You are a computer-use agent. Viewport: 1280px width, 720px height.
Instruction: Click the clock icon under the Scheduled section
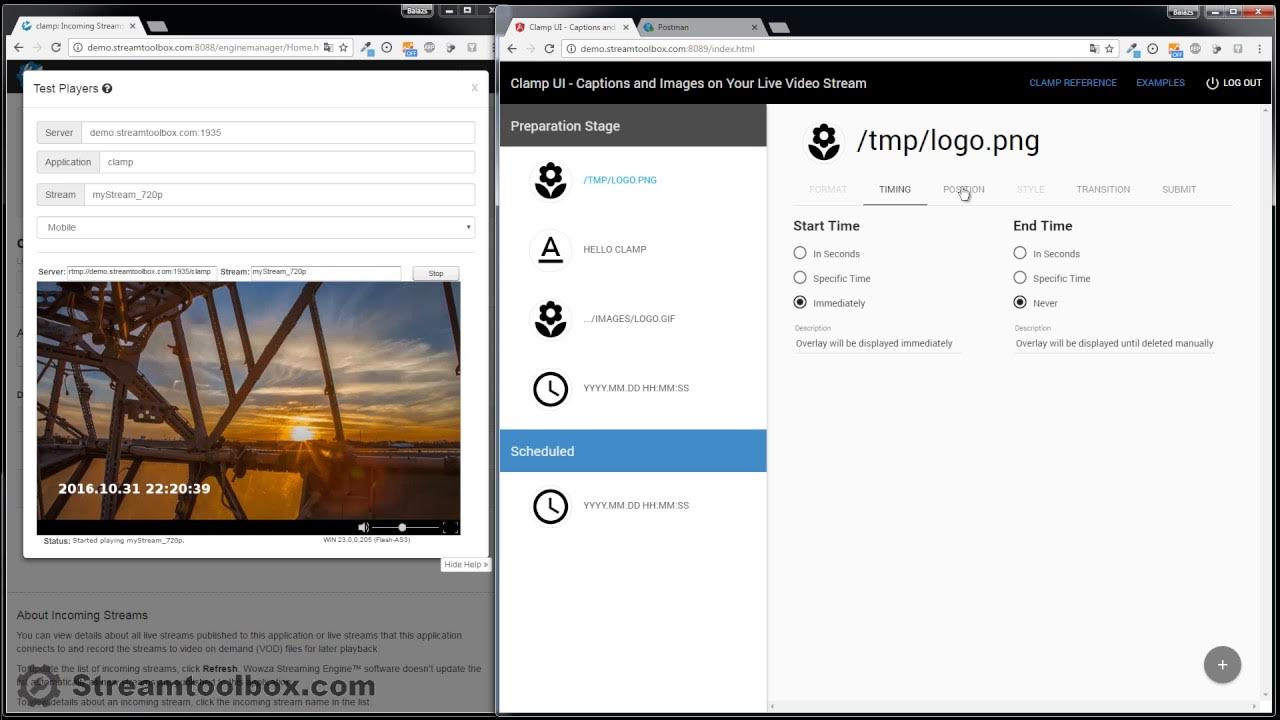tap(550, 506)
